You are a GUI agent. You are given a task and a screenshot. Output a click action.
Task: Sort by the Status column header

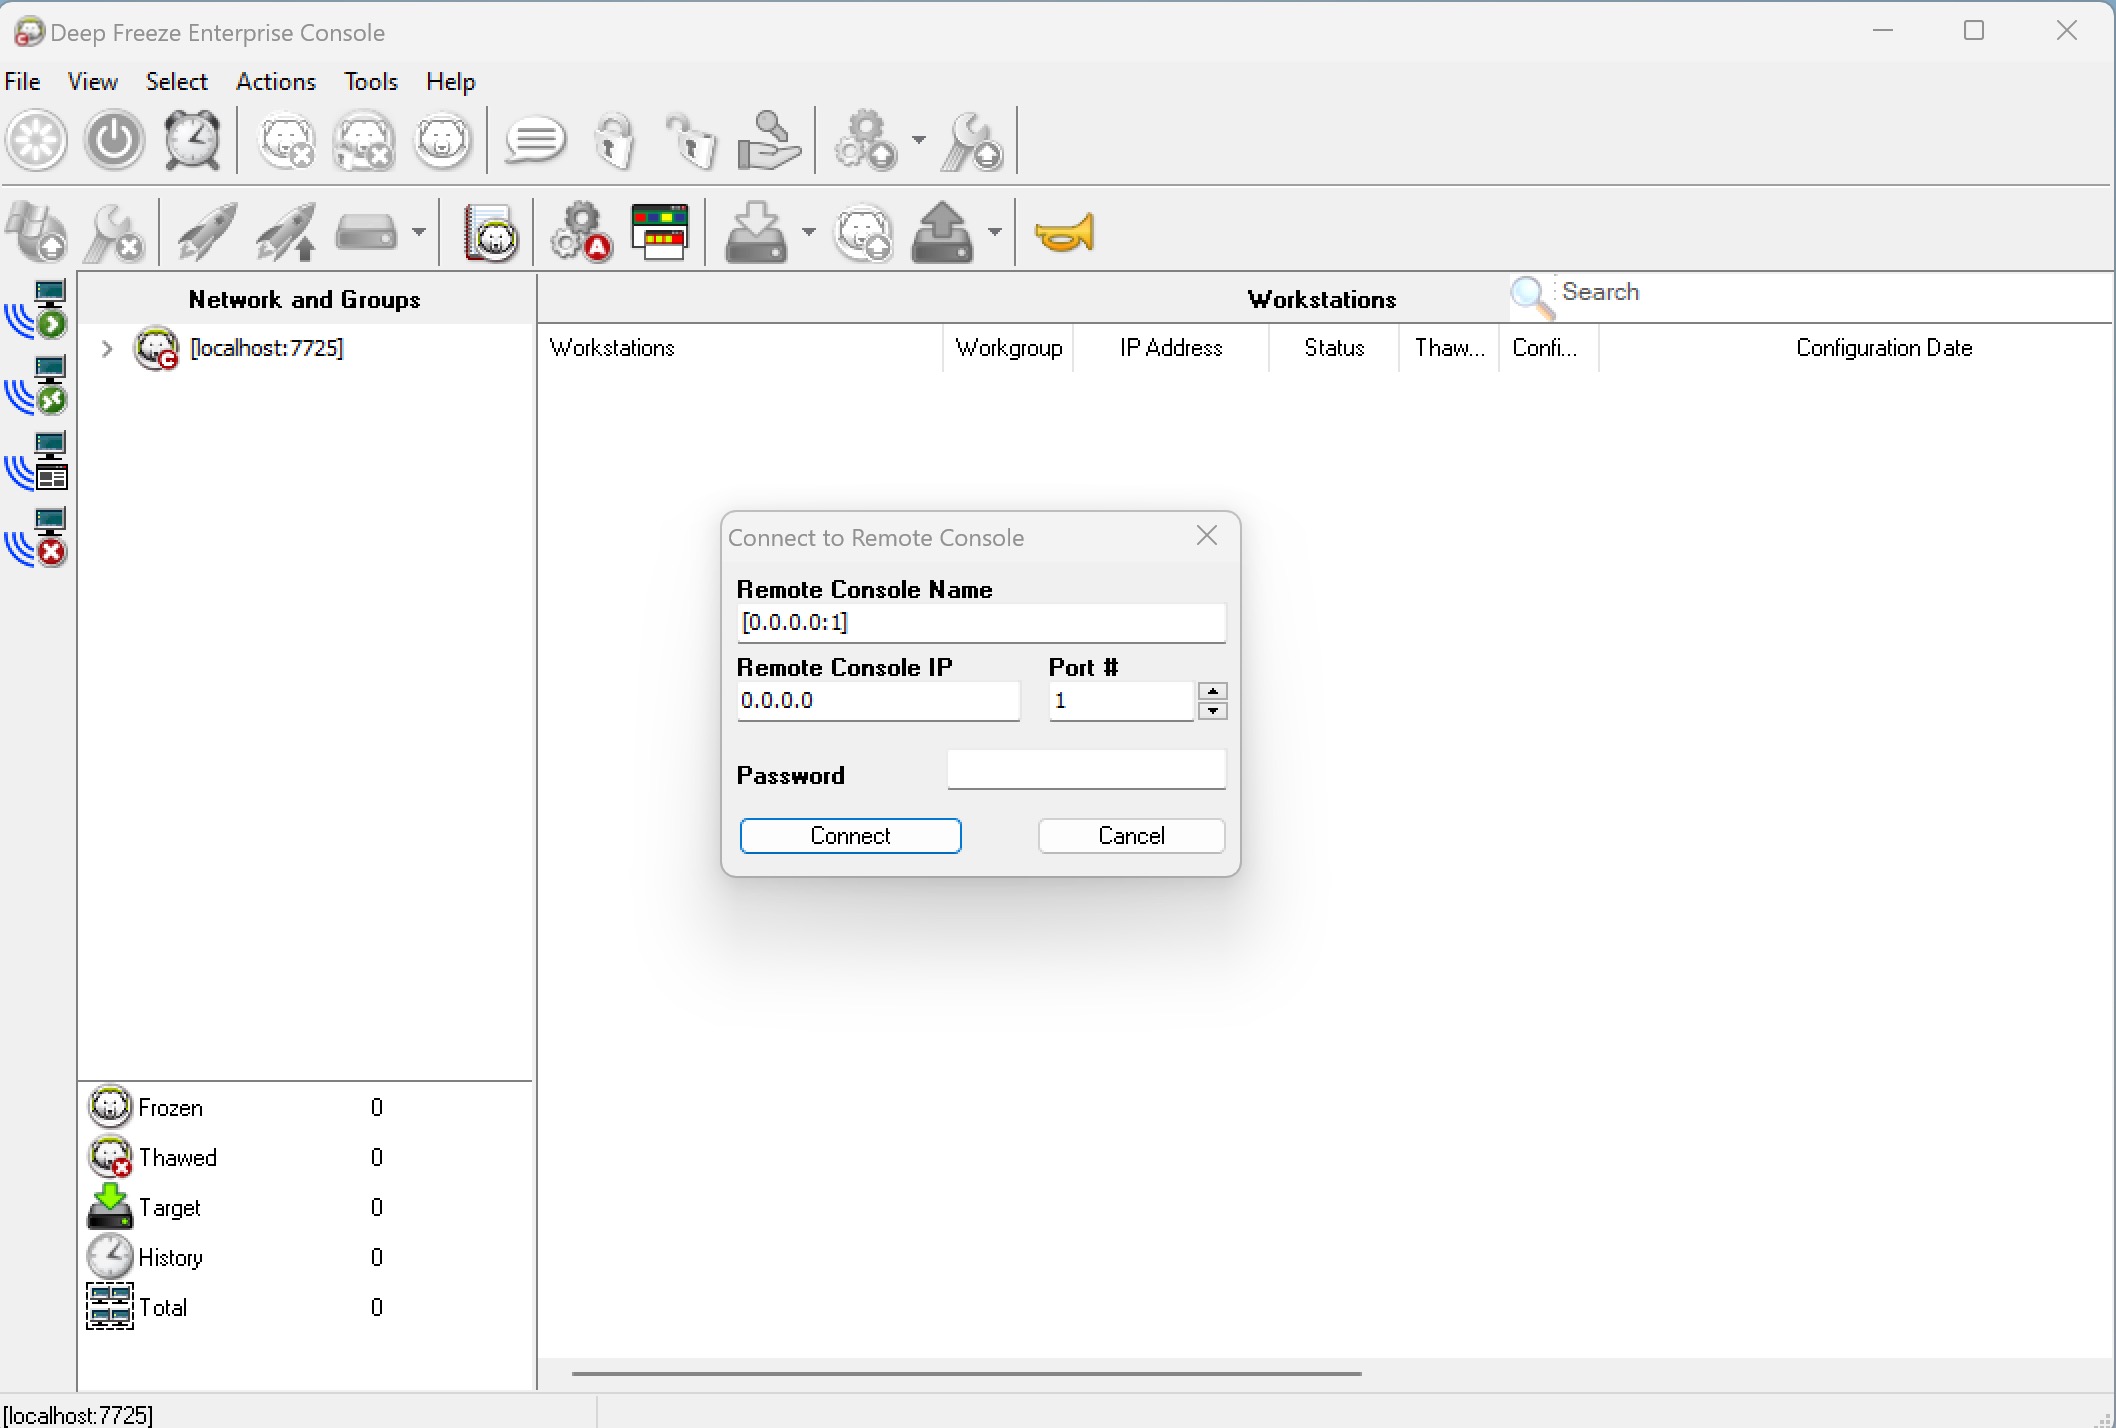coord(1334,348)
